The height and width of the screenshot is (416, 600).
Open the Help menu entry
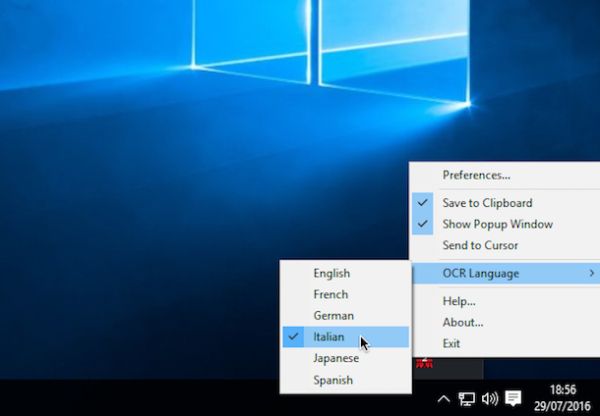506,301
